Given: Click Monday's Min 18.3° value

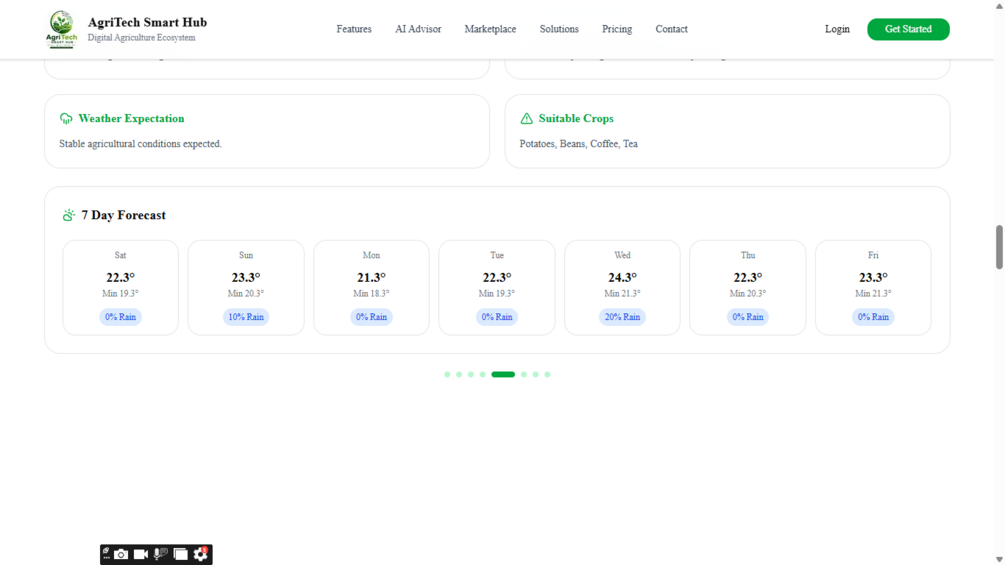Looking at the screenshot, I should (371, 293).
